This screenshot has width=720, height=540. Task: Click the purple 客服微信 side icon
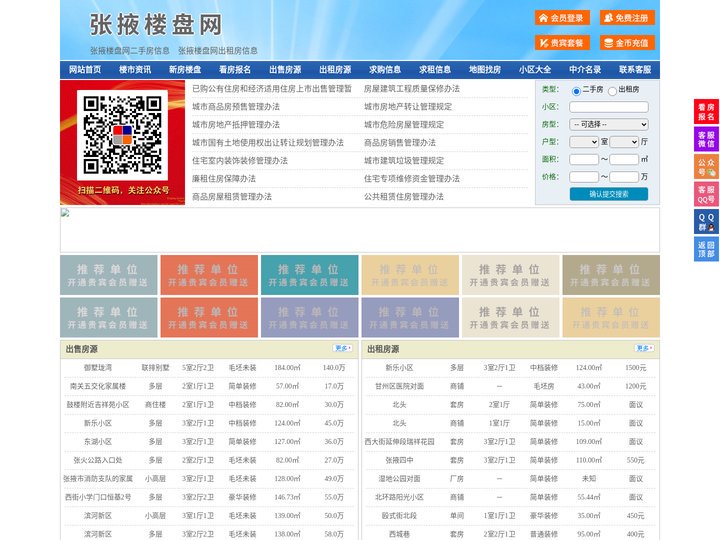[x=706, y=139]
